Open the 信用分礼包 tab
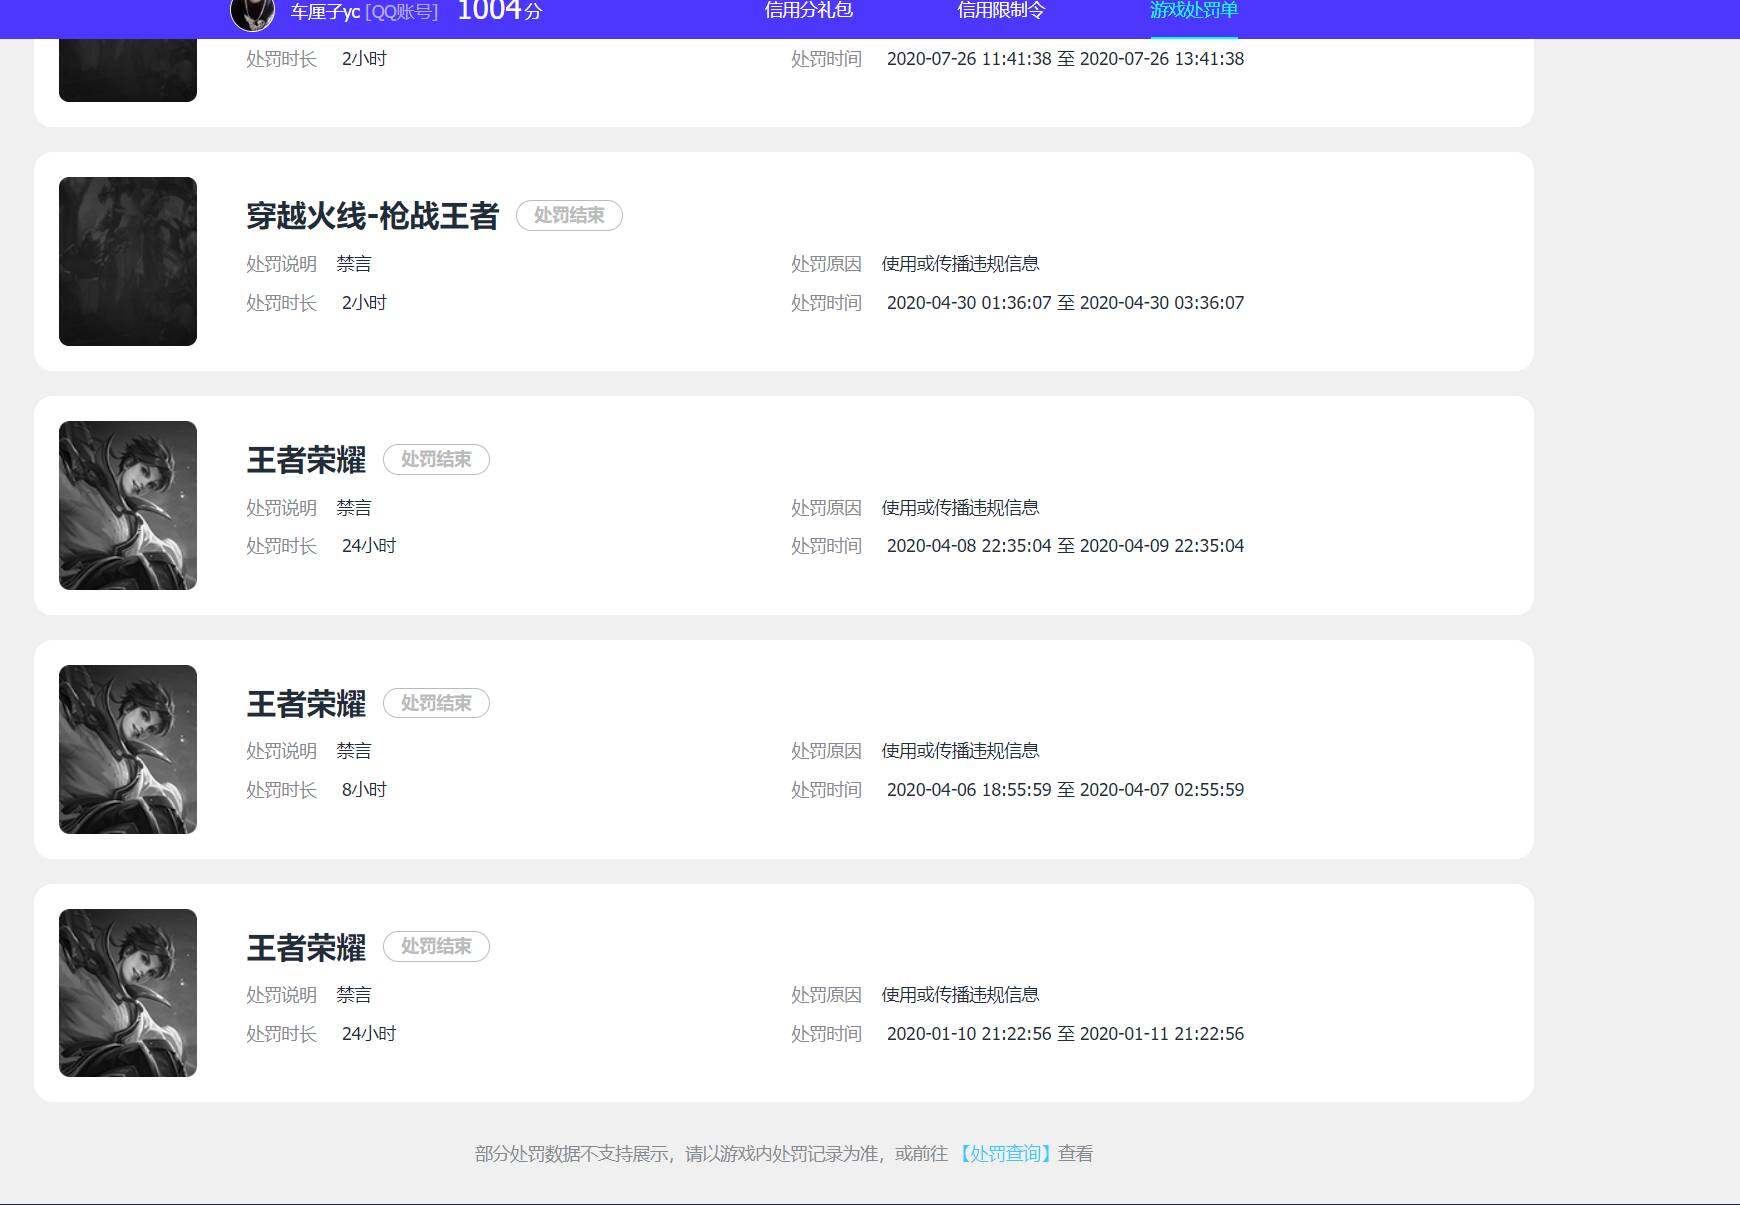The image size is (1740, 1205). [x=808, y=10]
